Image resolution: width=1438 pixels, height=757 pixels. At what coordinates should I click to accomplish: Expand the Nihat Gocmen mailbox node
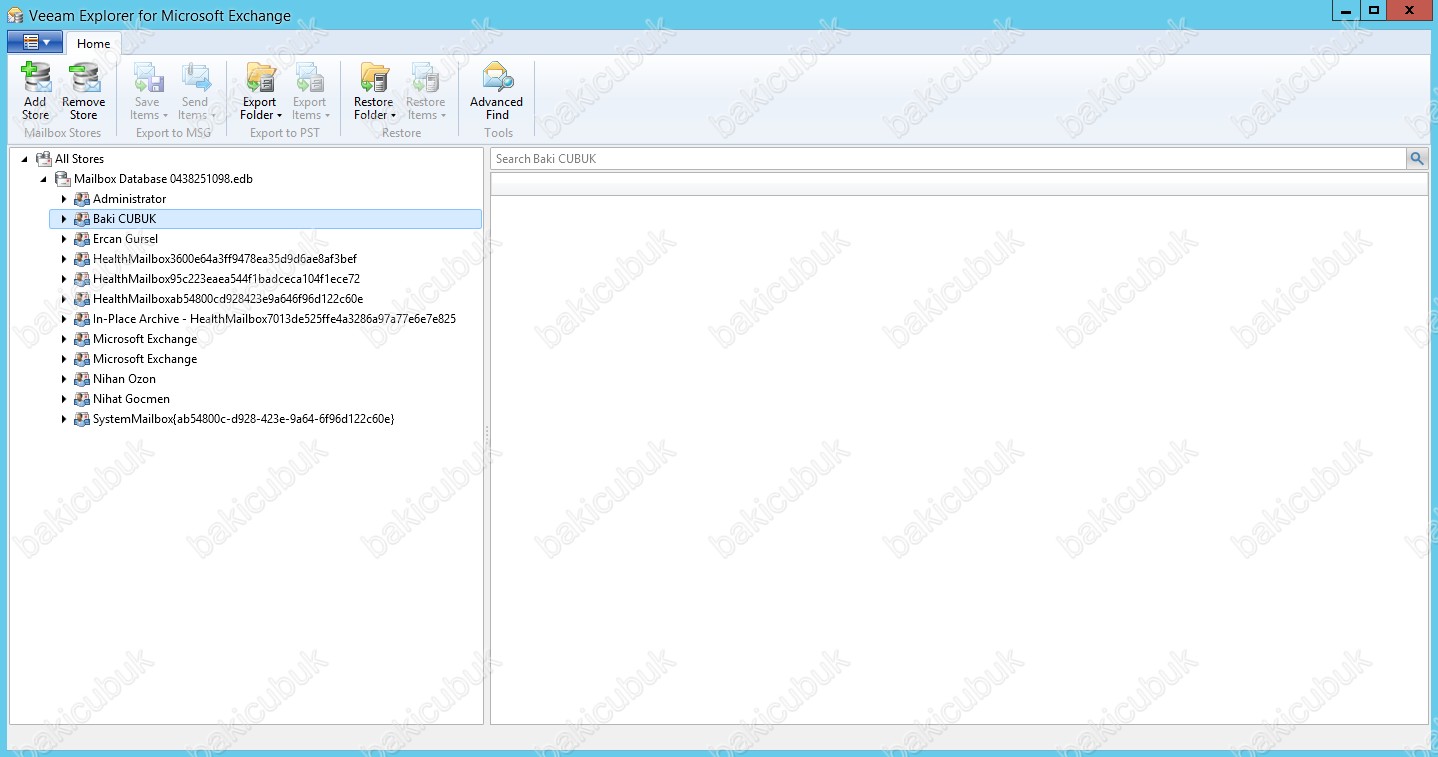[x=64, y=399]
